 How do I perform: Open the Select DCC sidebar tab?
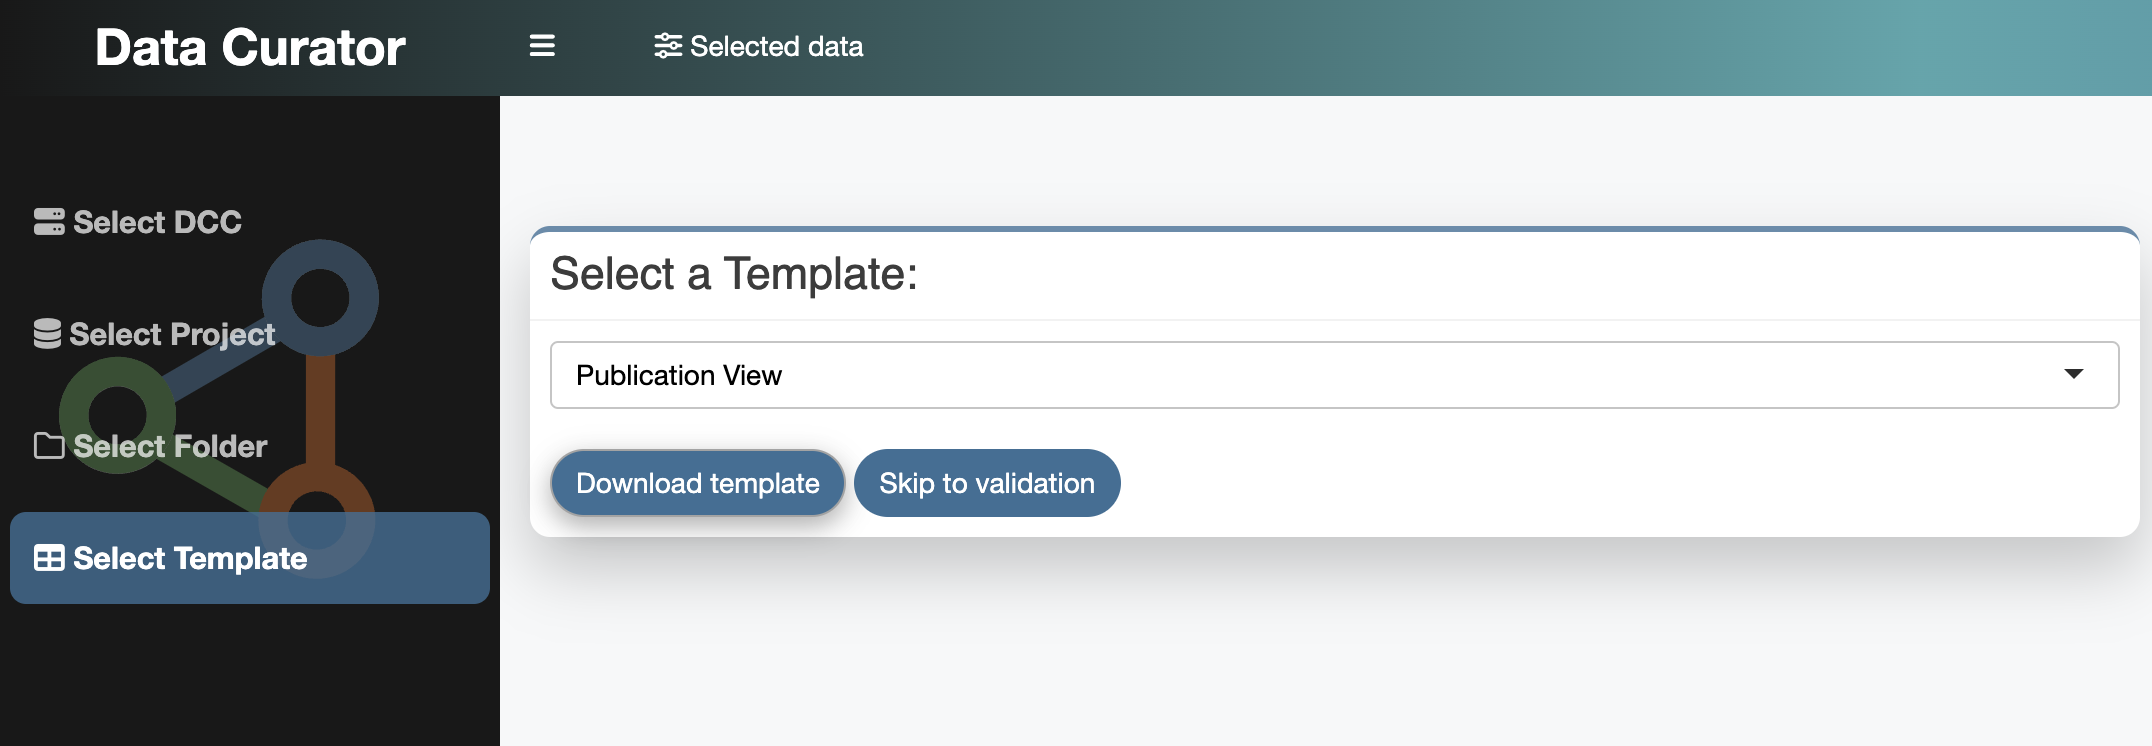click(250, 222)
